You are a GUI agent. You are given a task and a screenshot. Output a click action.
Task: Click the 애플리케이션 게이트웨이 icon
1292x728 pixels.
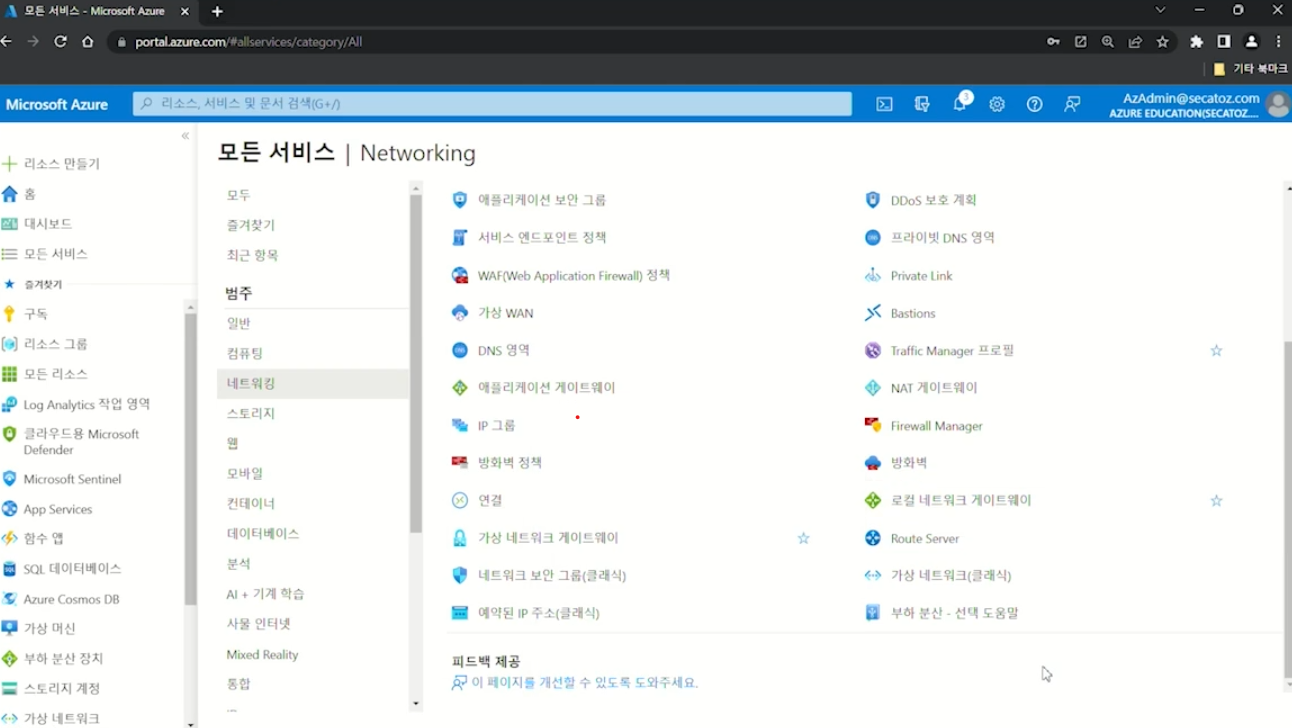460,388
